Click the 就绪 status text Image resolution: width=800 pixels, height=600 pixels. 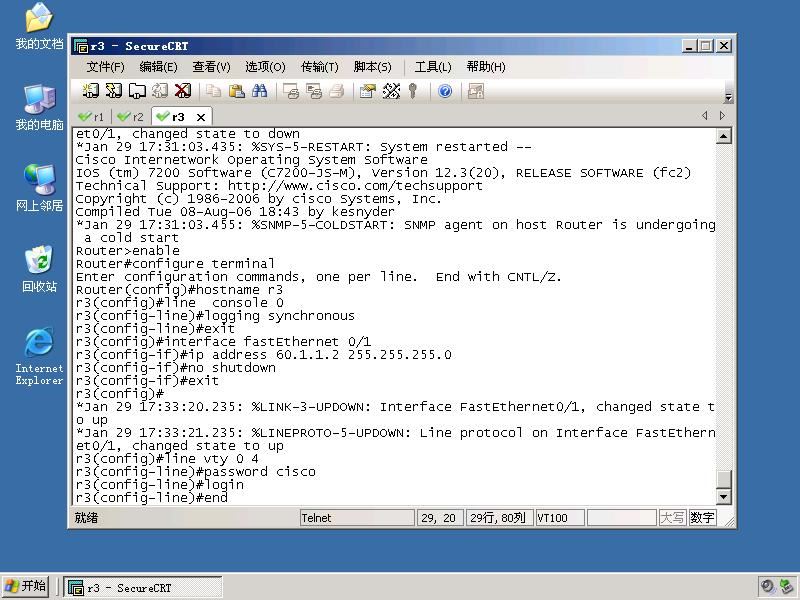click(x=86, y=518)
